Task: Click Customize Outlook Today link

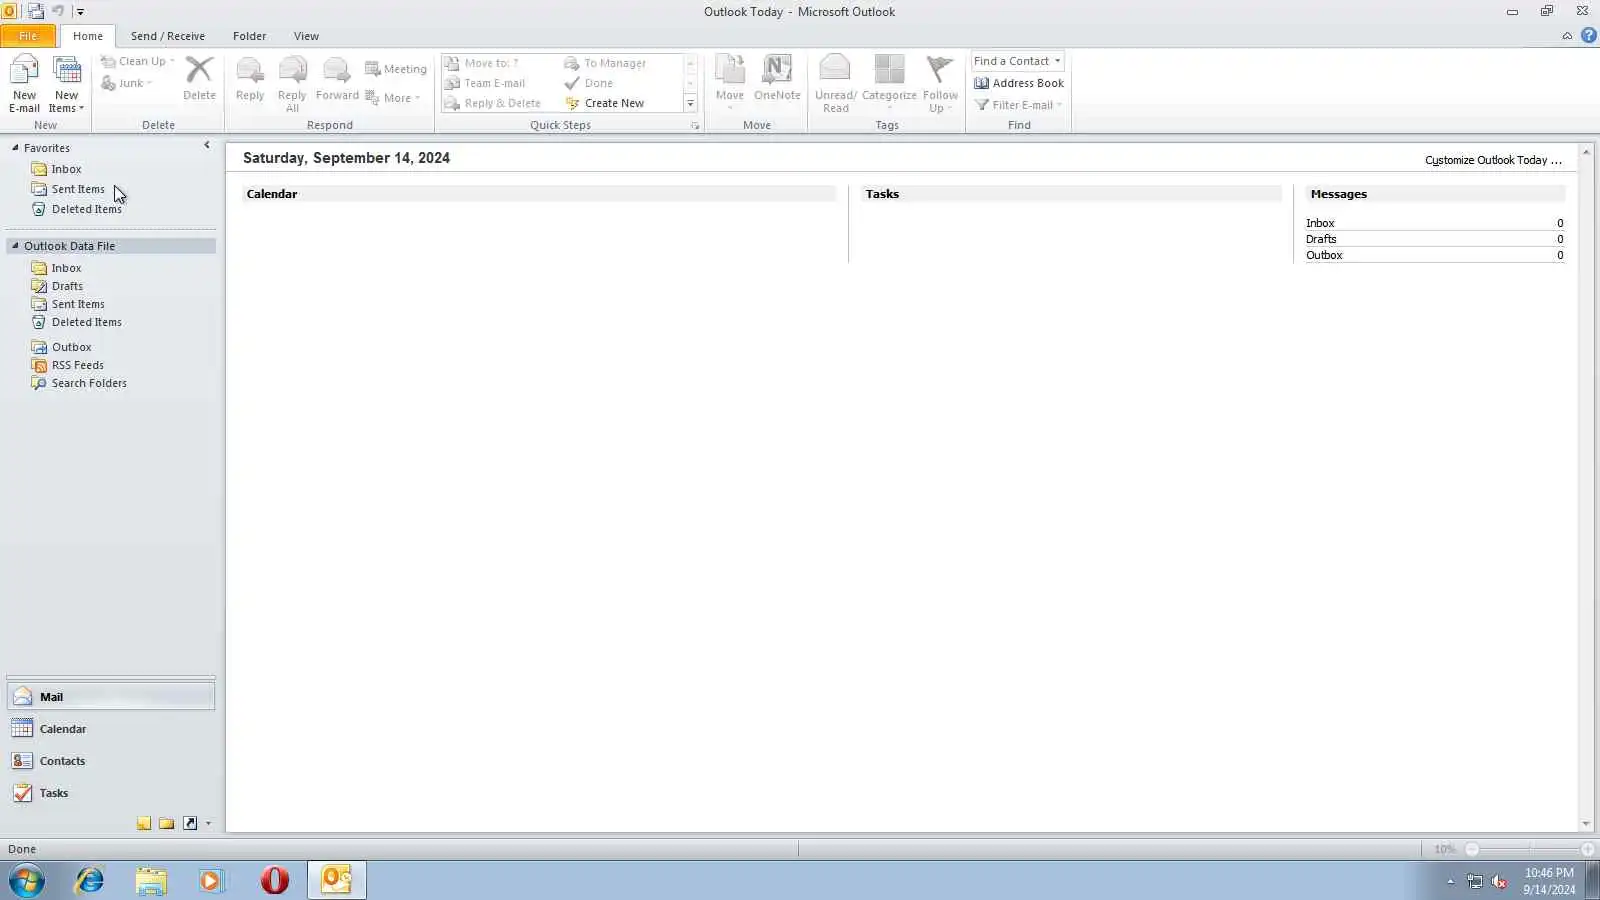Action: pyautogui.click(x=1493, y=160)
